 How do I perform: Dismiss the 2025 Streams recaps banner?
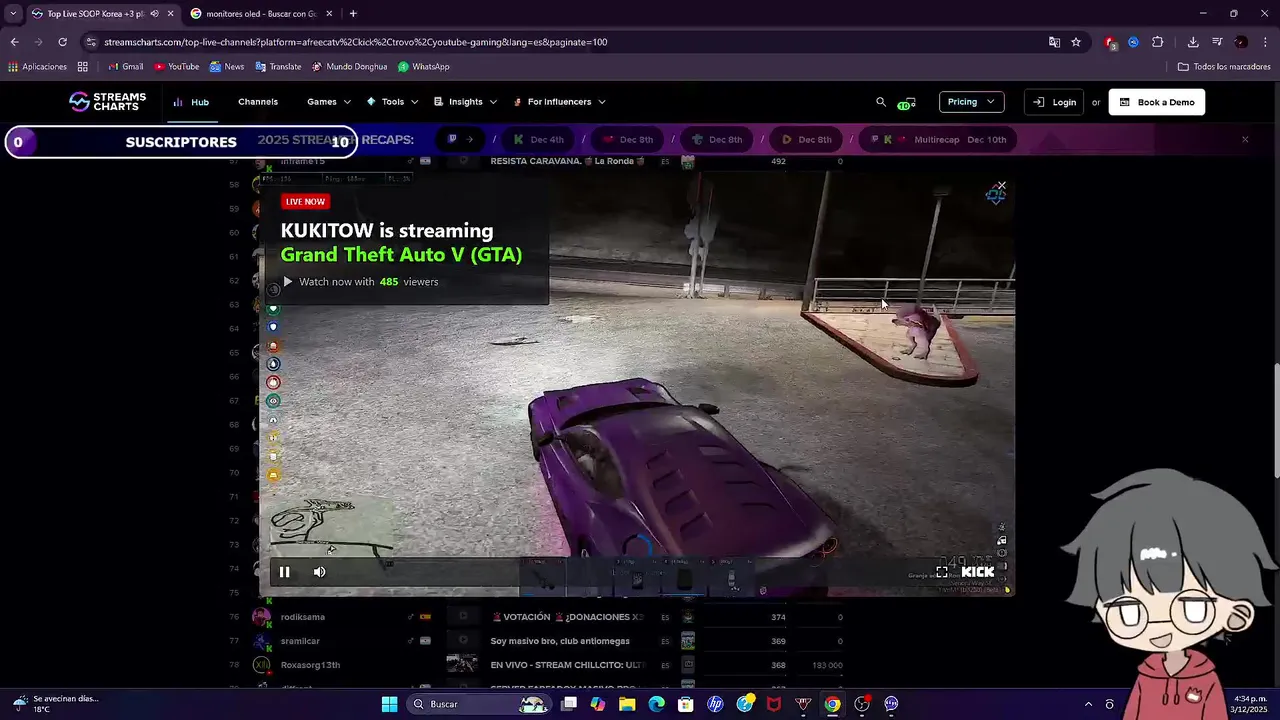point(1245,140)
